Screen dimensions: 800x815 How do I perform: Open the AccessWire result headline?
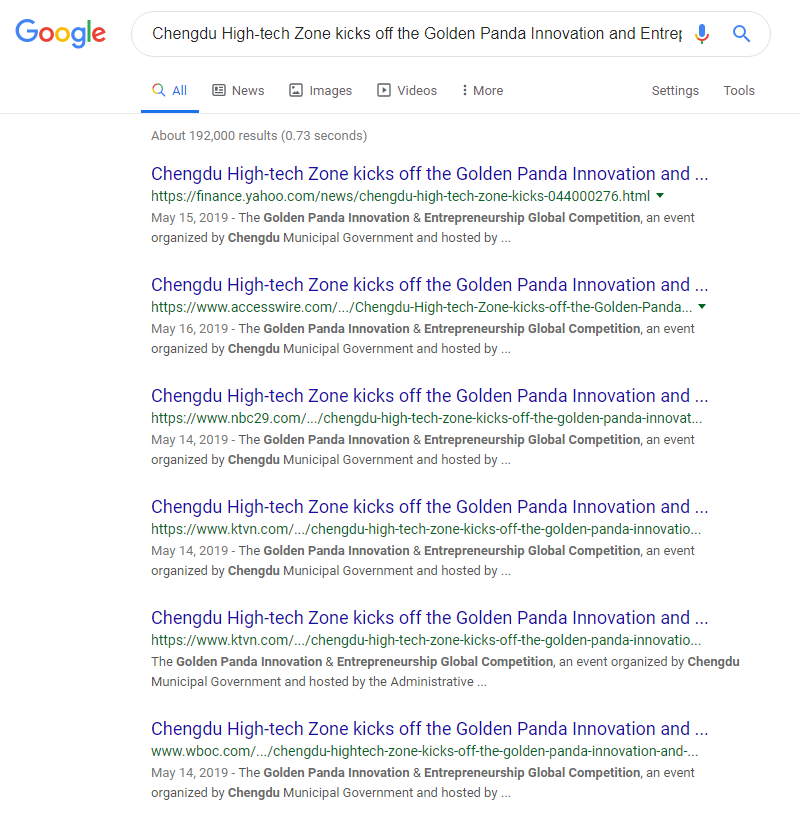coord(429,285)
